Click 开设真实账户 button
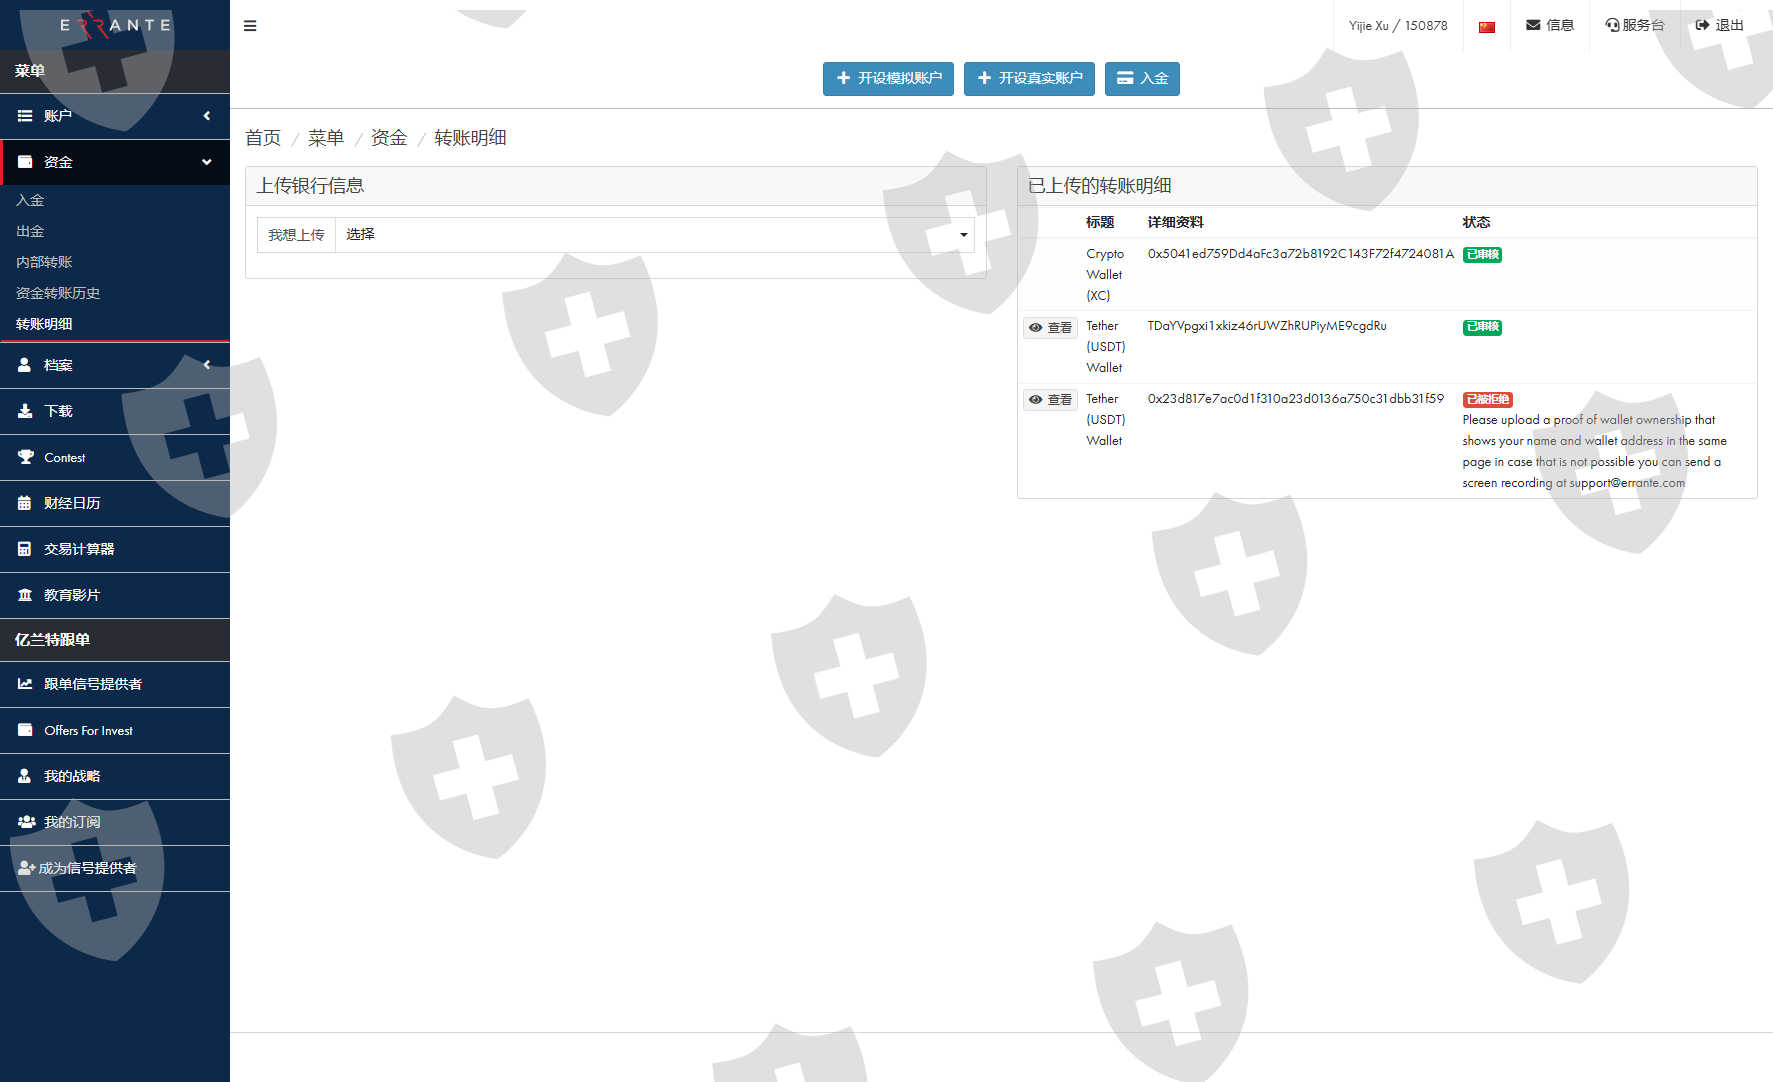 click(x=1029, y=78)
